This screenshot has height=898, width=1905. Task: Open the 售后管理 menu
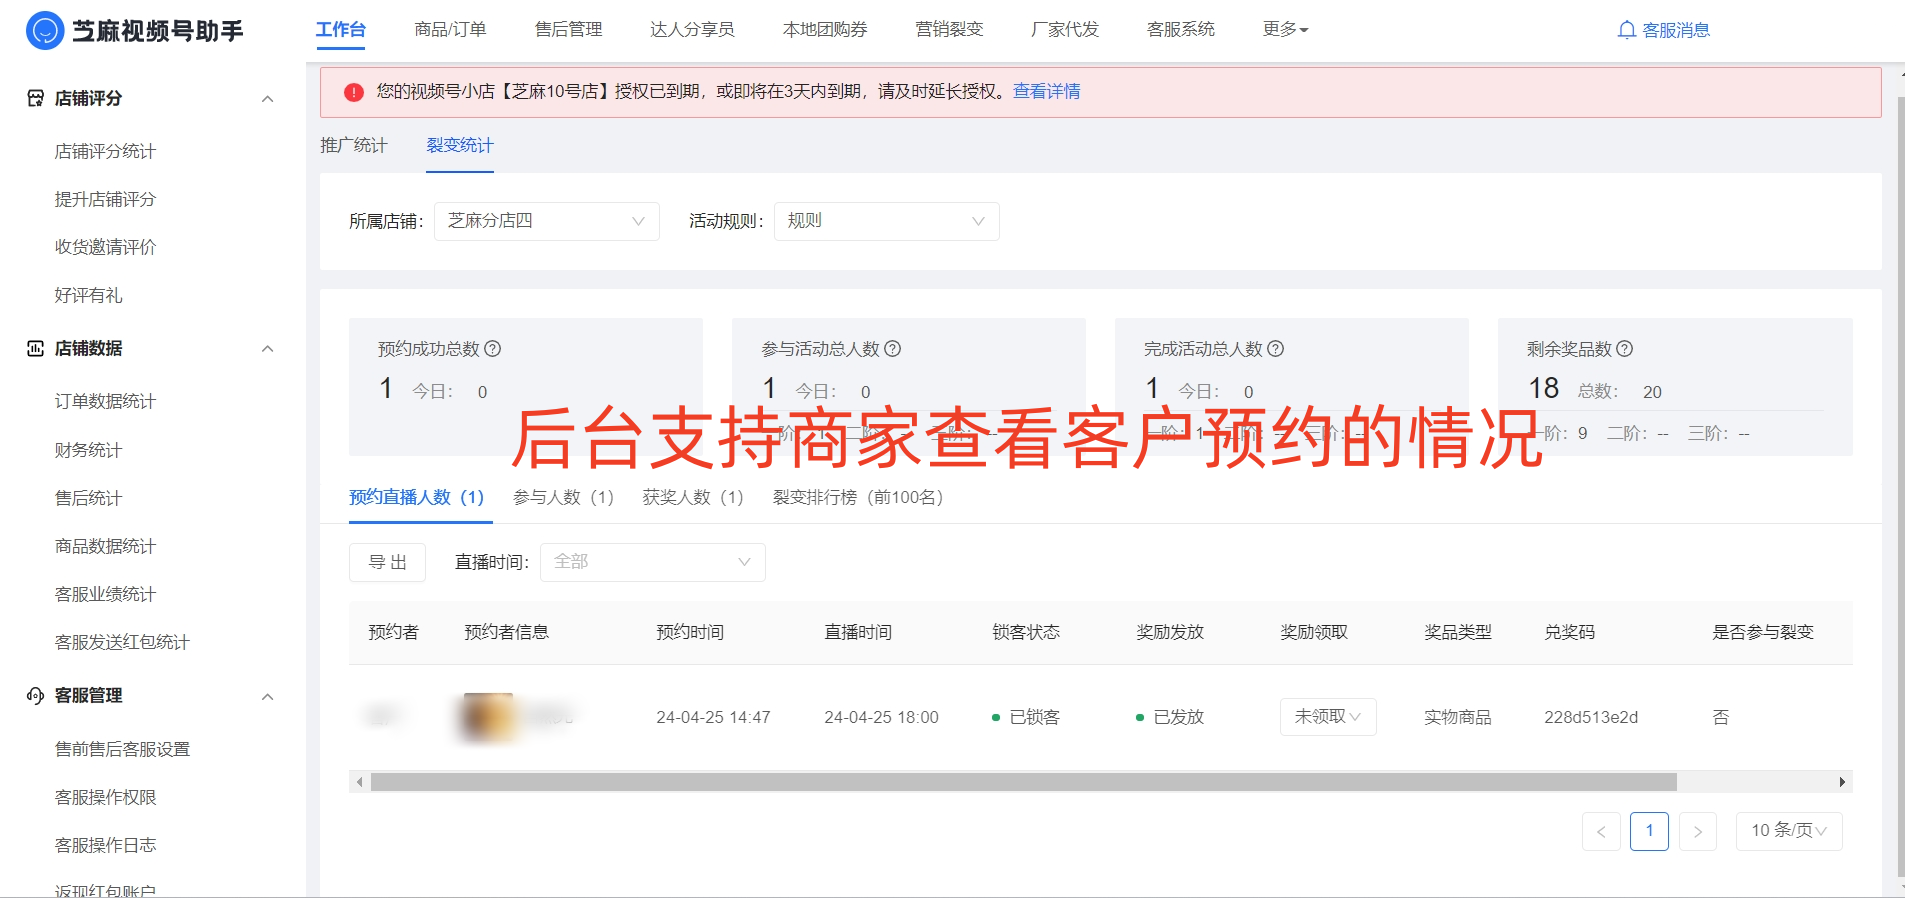tap(569, 29)
